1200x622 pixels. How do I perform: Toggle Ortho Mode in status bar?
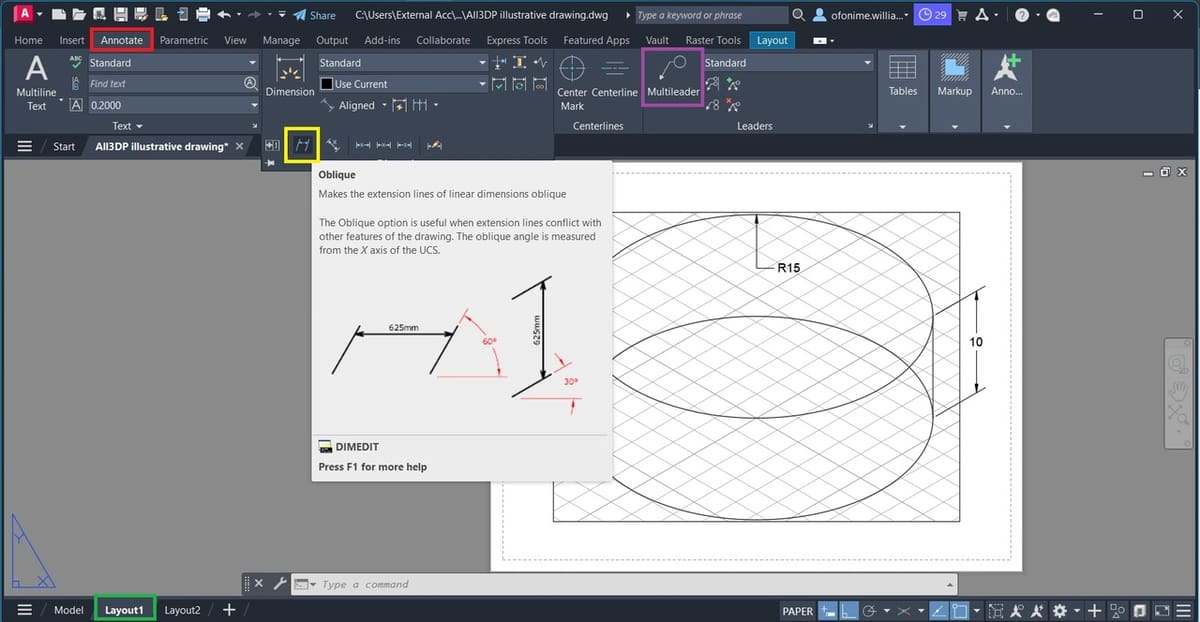[847, 610]
